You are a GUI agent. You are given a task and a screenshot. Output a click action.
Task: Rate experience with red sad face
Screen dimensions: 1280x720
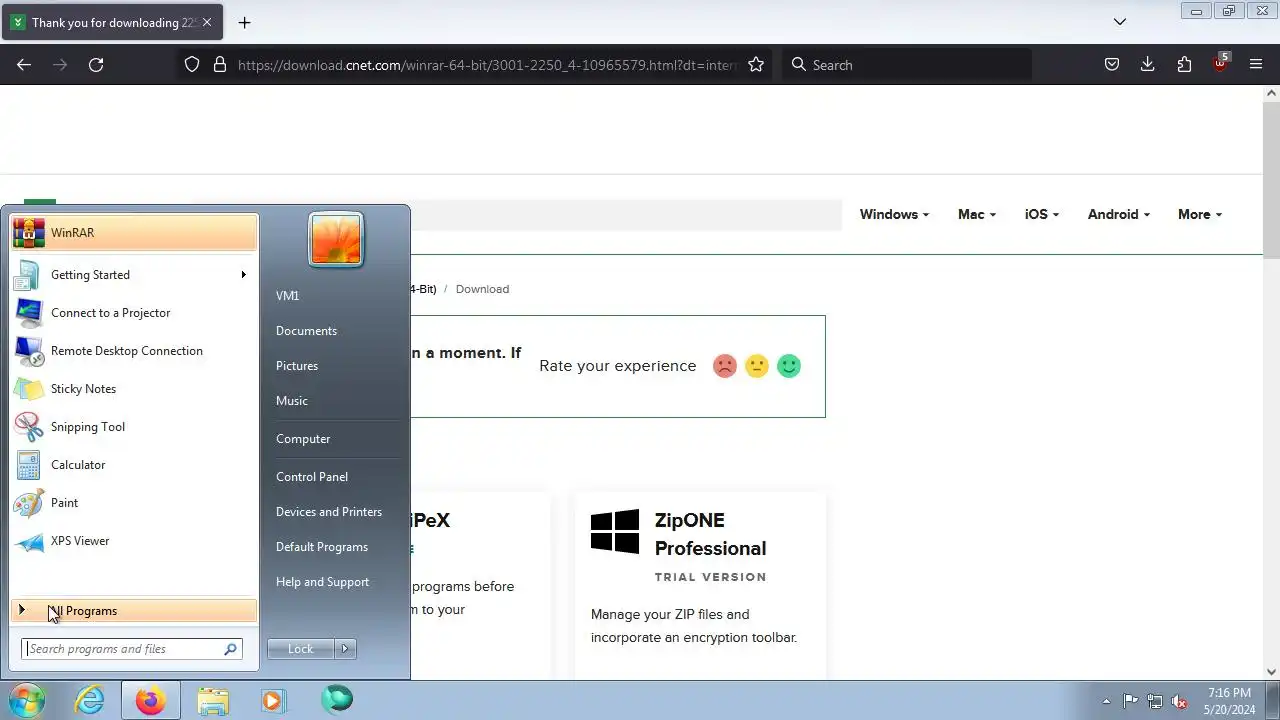point(725,366)
